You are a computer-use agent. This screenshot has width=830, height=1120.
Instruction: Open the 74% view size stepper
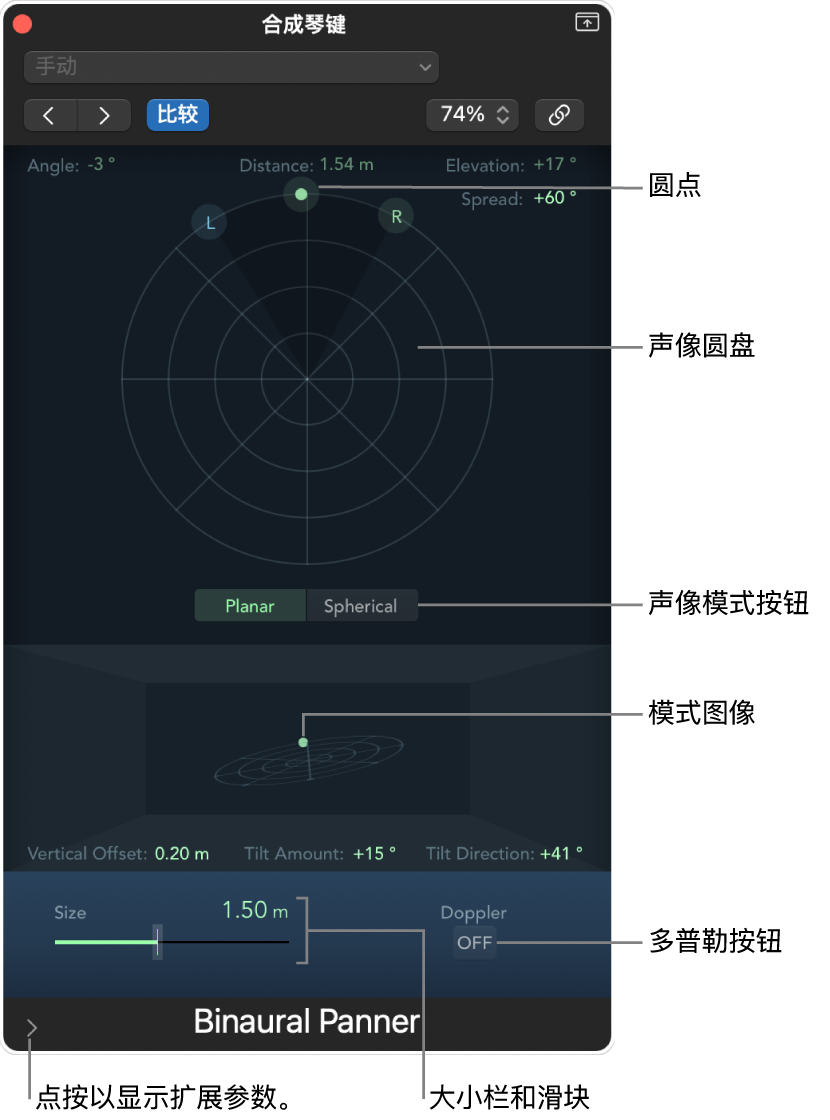tap(472, 115)
